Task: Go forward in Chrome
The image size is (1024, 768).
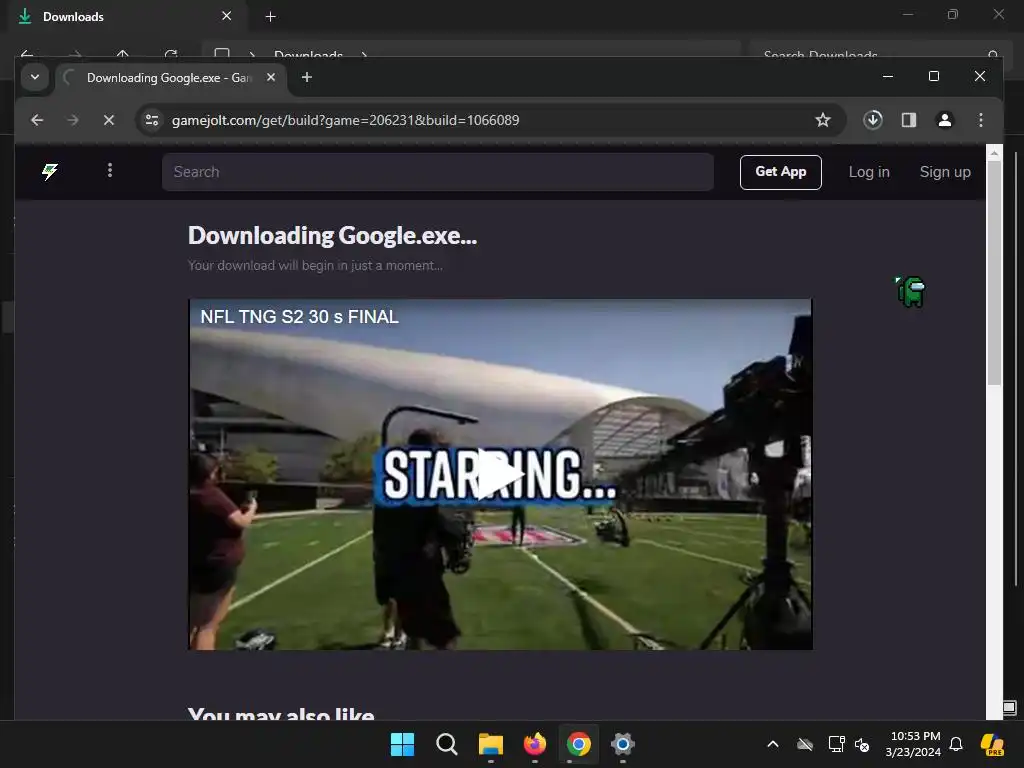Action: point(73,120)
